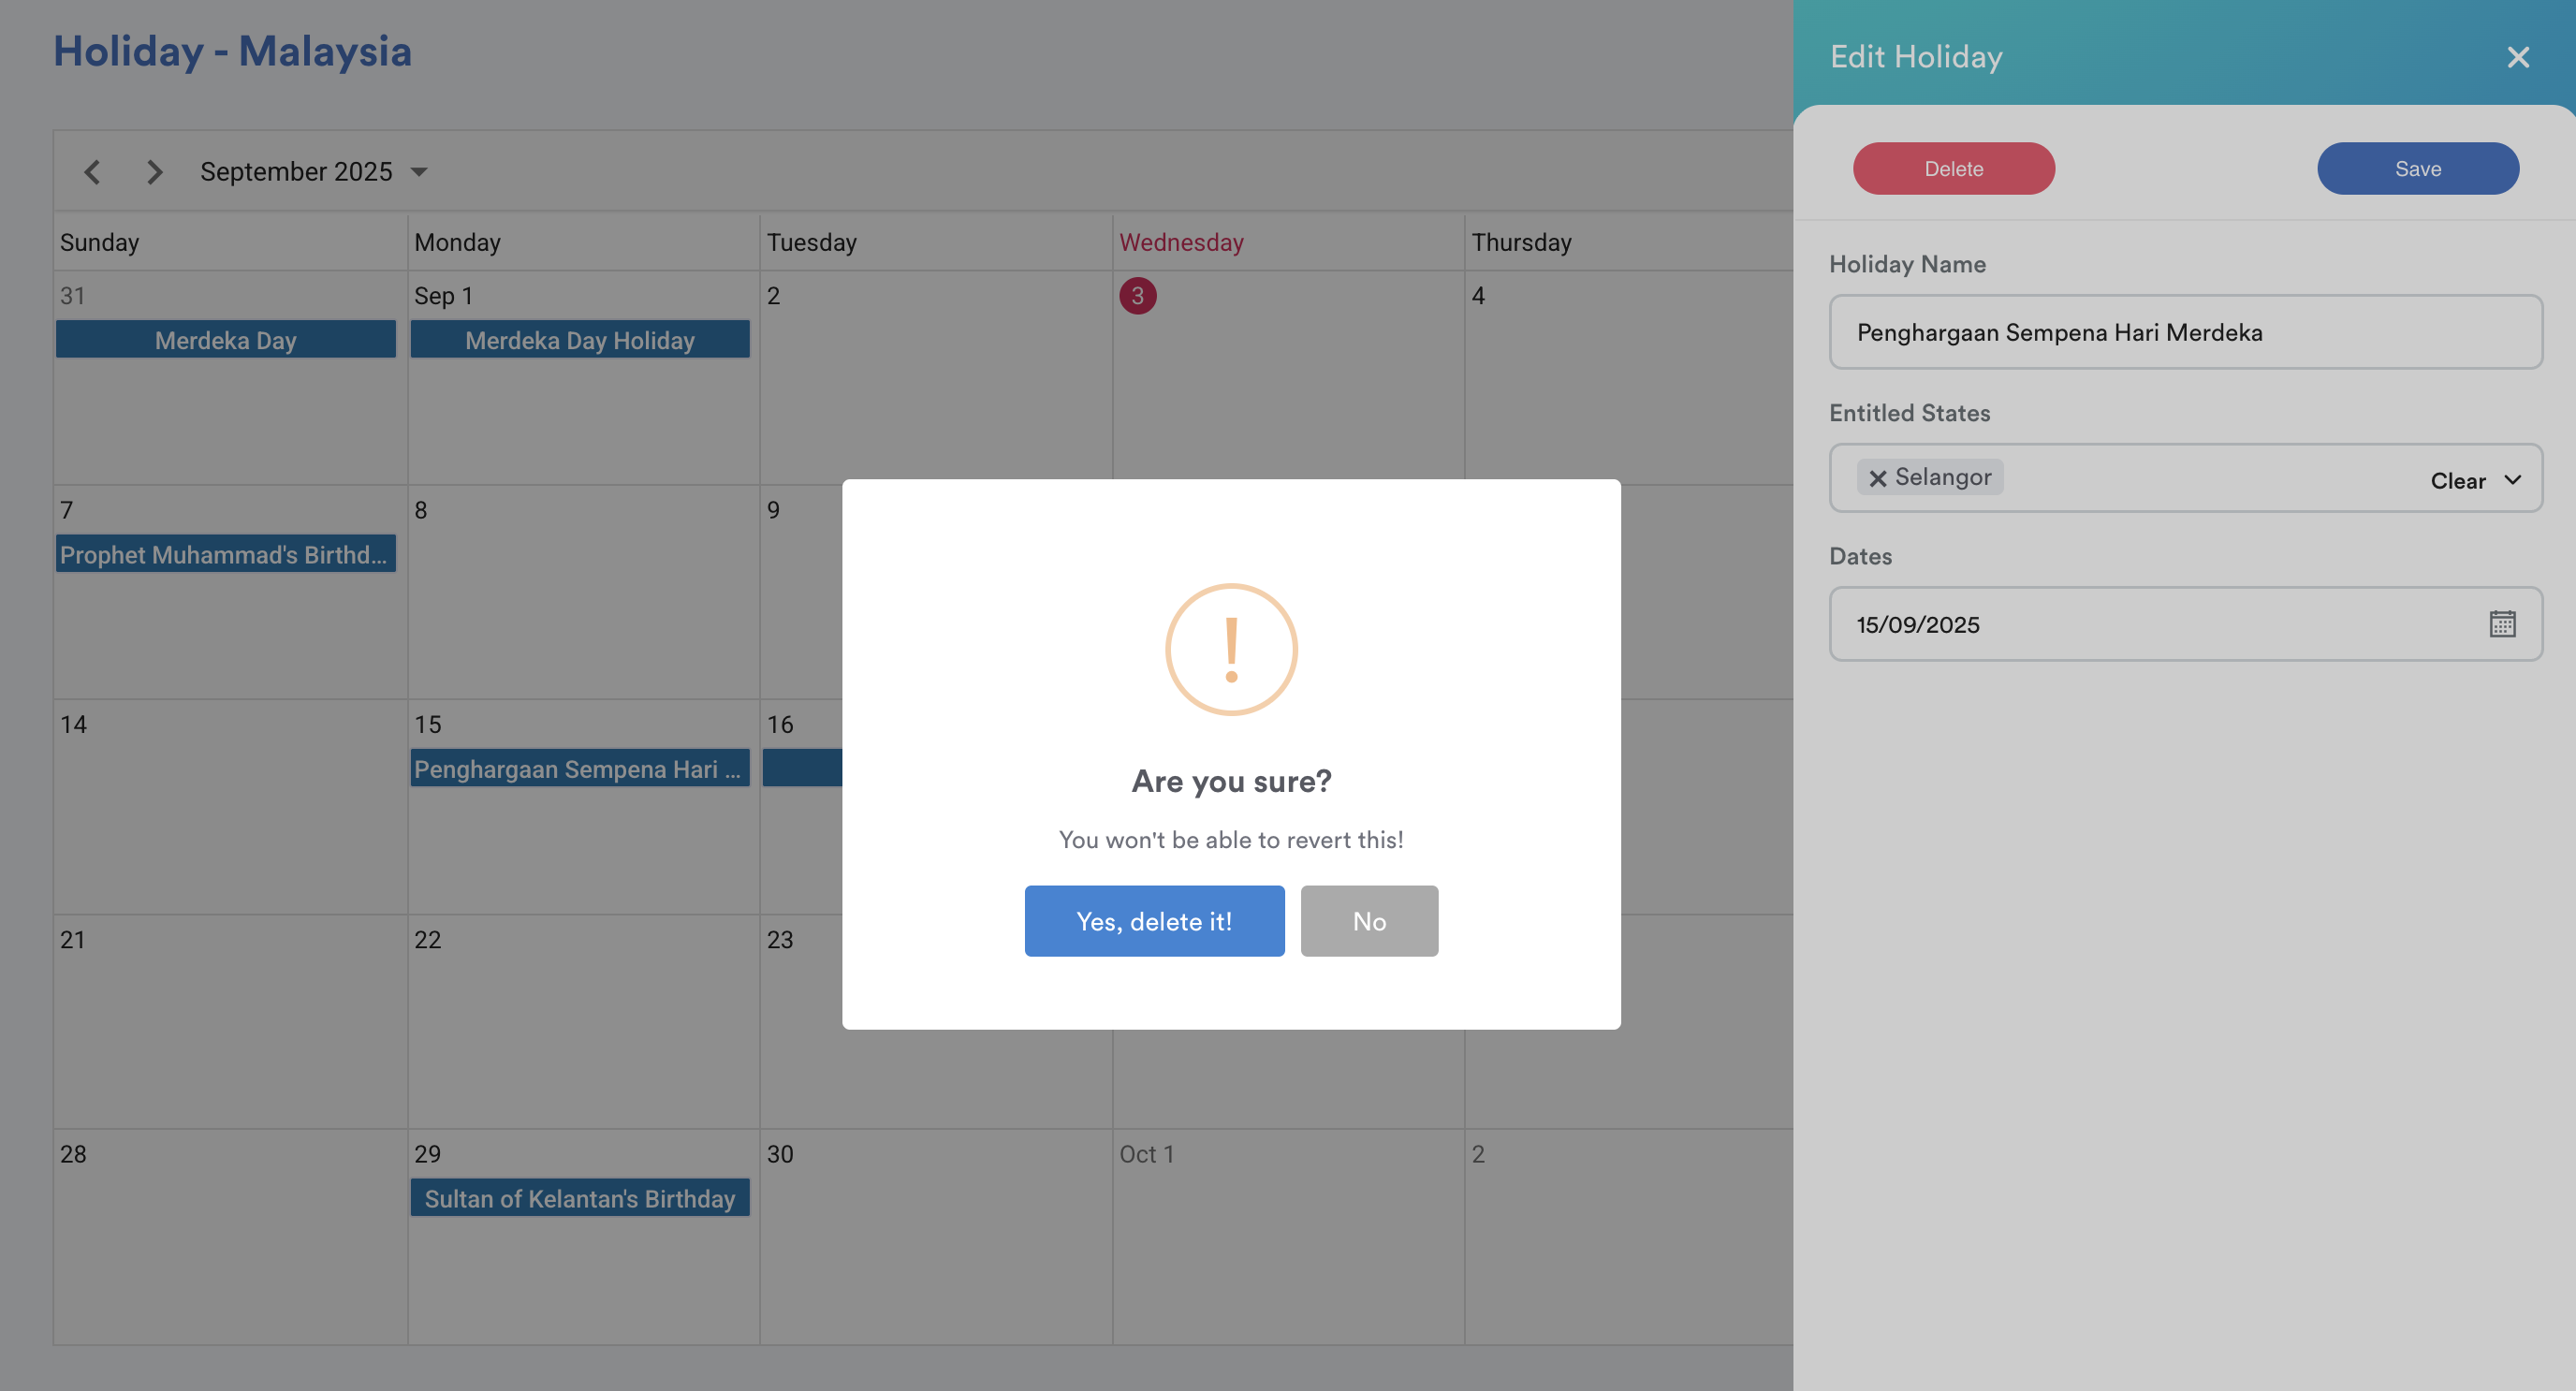Expand the Entitled States dropdown chevron
Image resolution: width=2576 pixels, height=1391 pixels.
tap(2513, 480)
